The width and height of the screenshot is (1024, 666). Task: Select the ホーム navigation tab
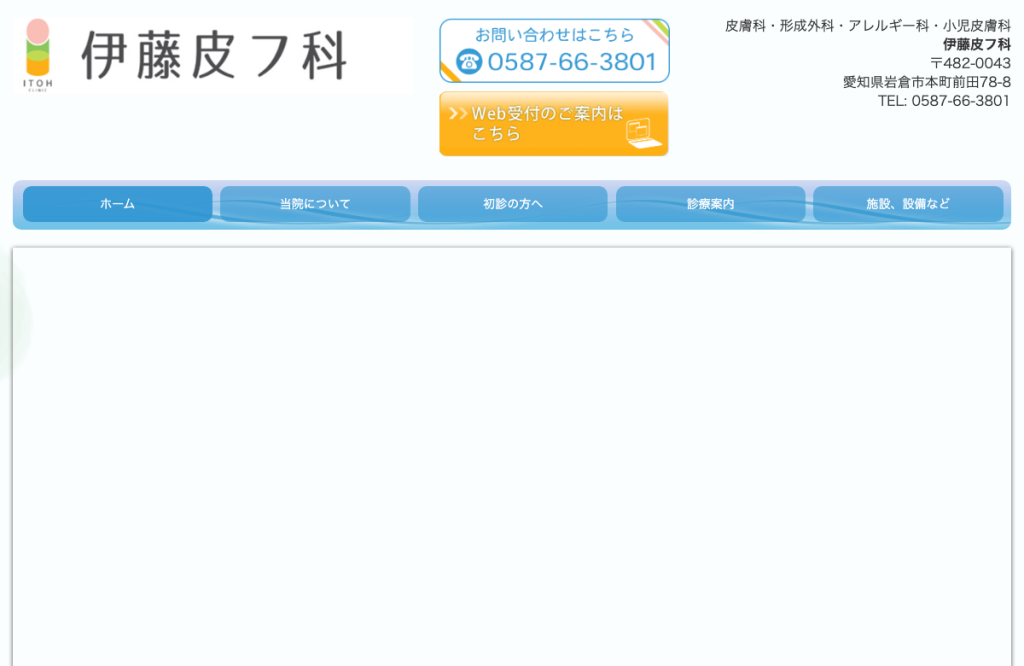point(118,204)
